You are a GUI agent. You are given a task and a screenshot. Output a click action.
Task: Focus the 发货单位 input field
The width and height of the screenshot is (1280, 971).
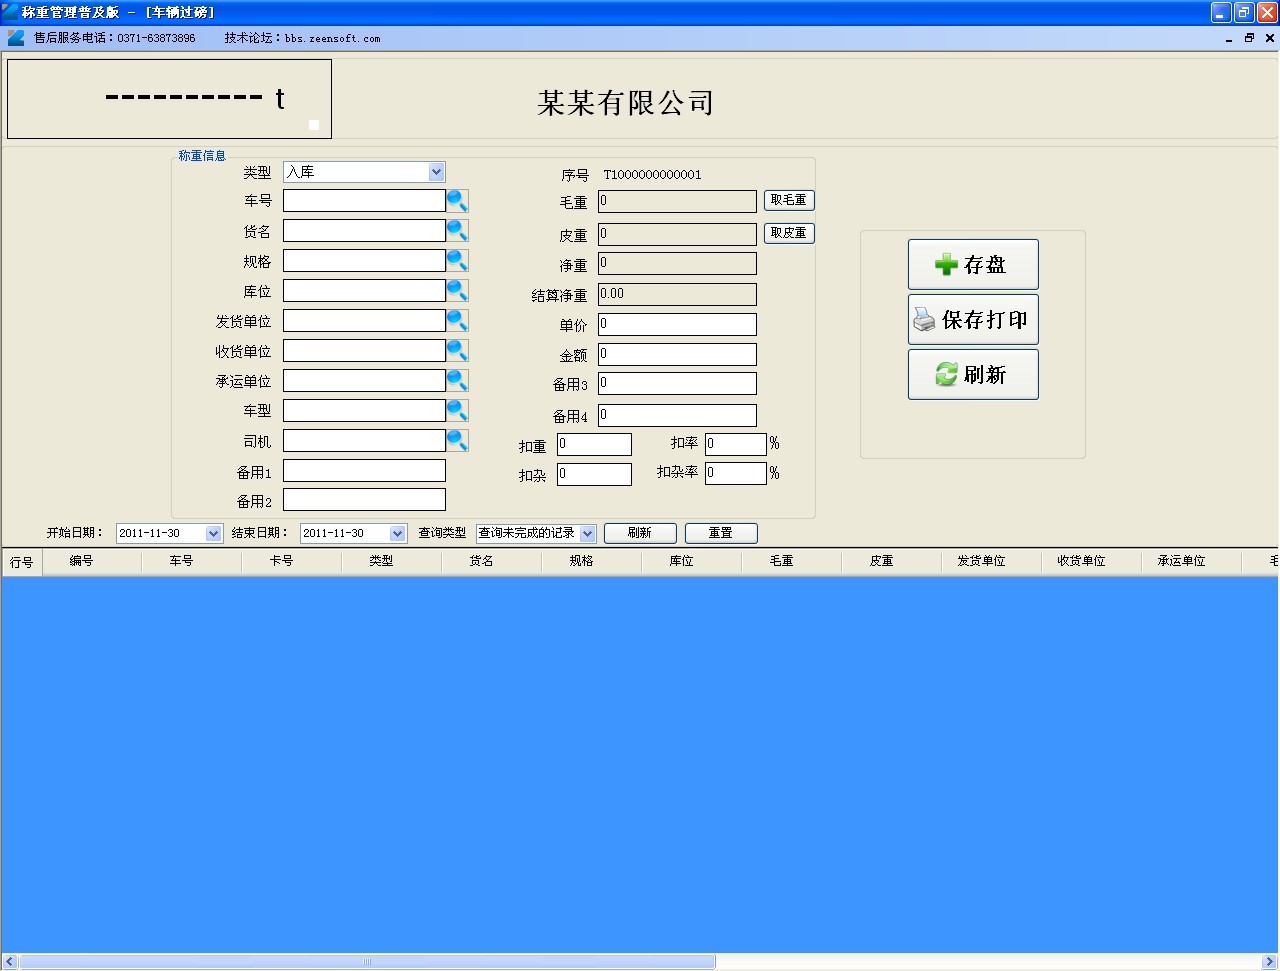[x=364, y=321]
